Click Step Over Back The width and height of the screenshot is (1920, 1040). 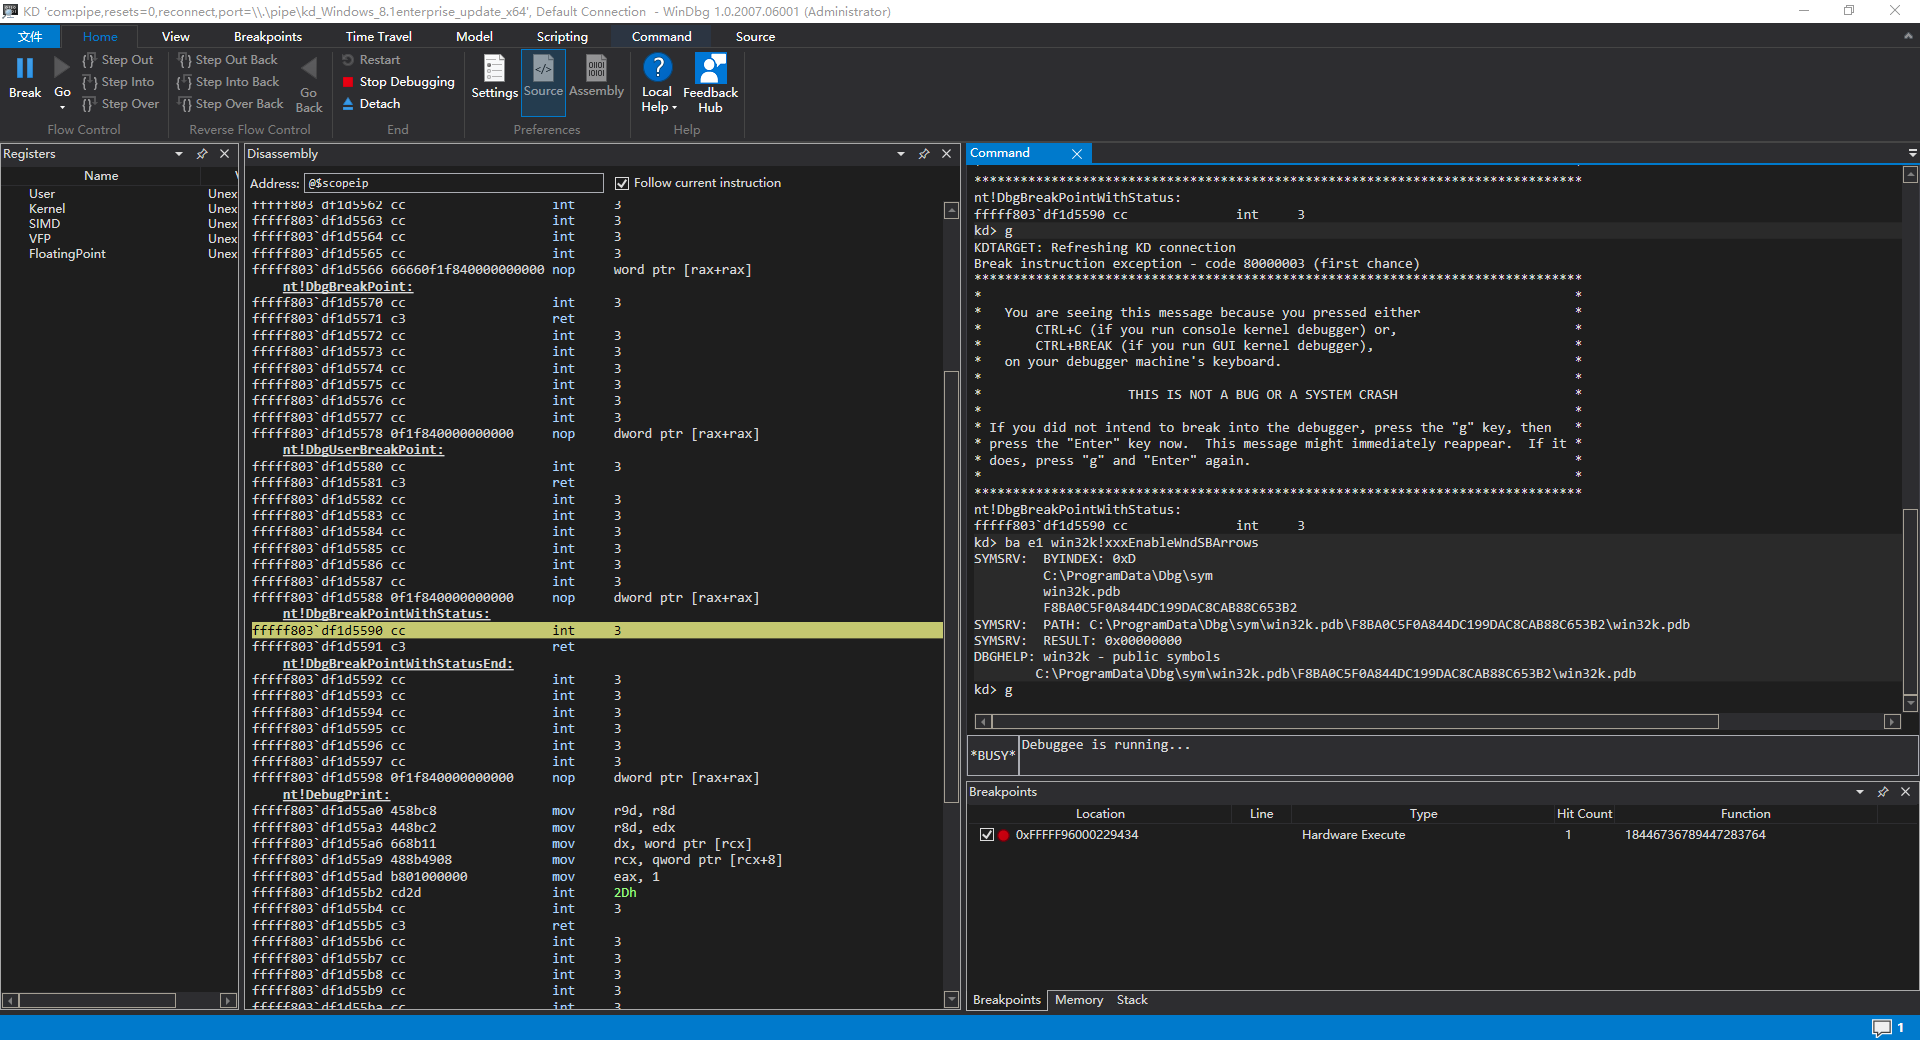pos(231,104)
